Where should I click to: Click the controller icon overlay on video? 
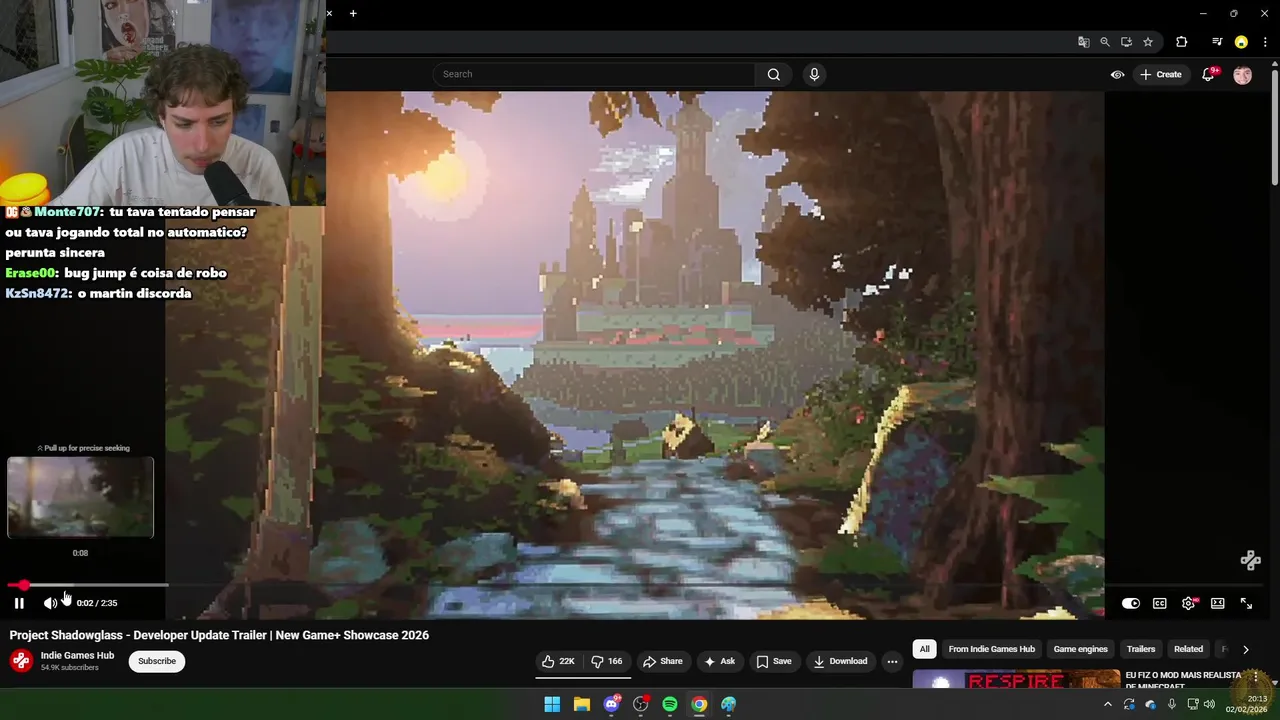(x=1250, y=560)
